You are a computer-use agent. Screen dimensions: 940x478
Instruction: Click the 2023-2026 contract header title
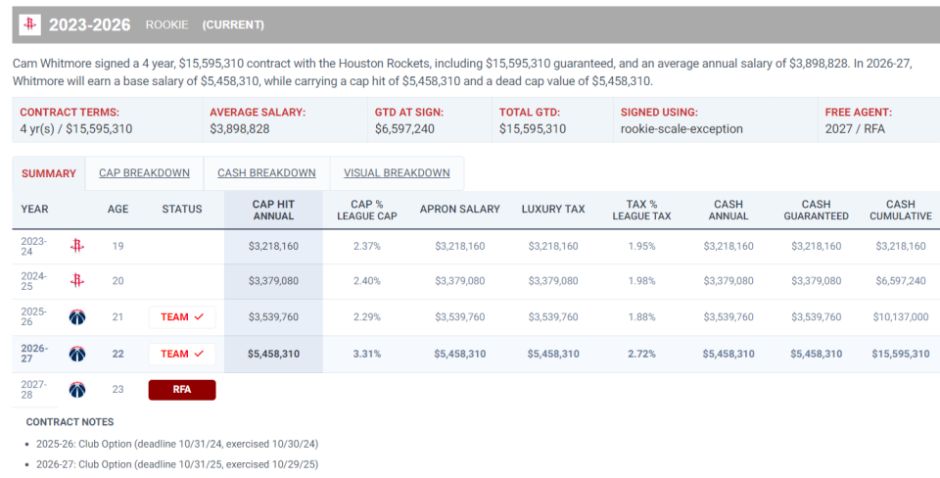click(x=90, y=25)
